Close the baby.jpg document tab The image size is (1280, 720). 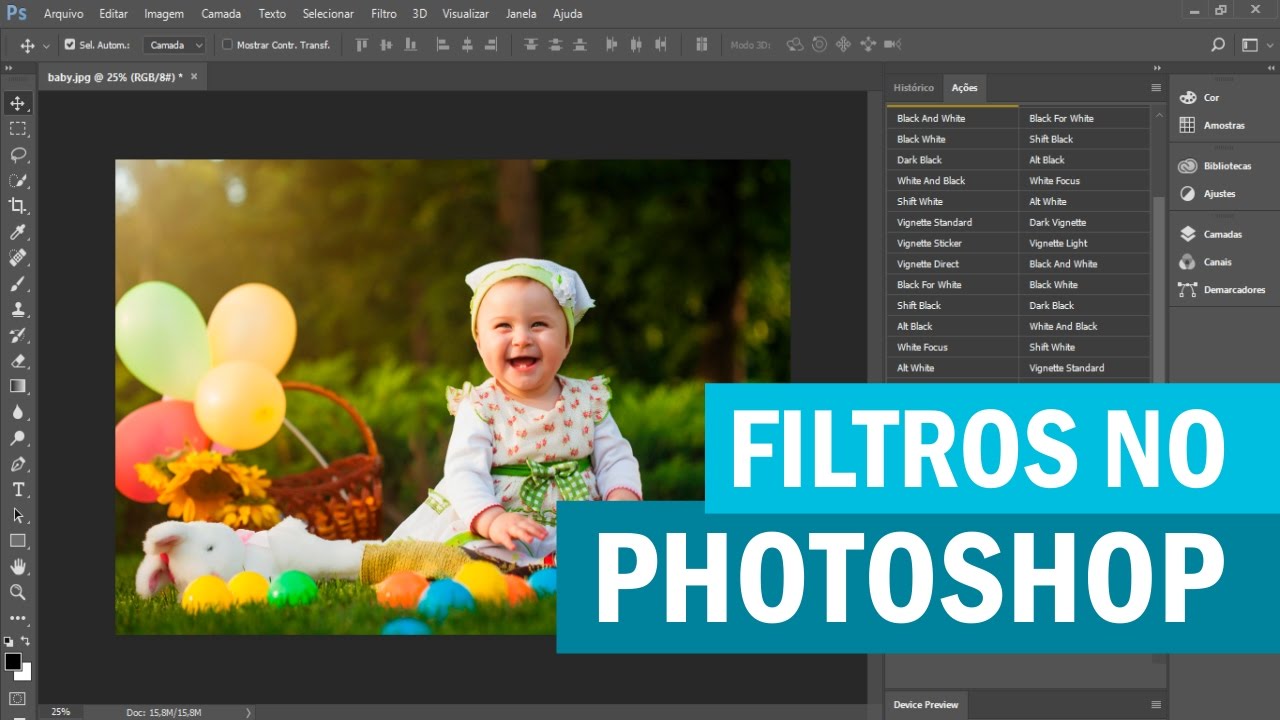[x=194, y=76]
